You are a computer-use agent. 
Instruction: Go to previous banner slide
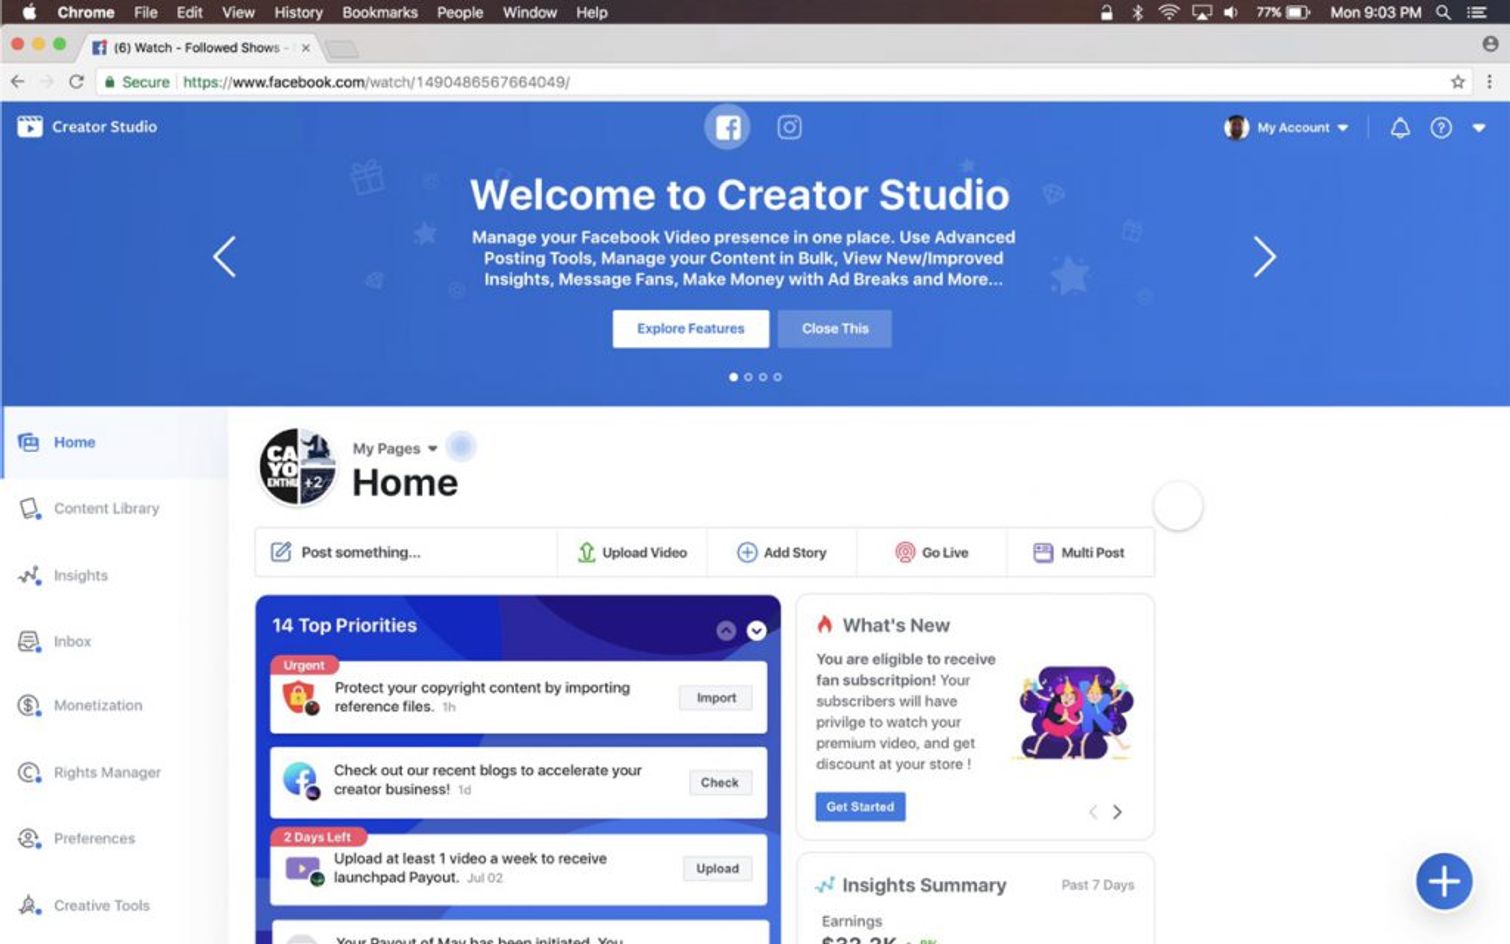tap(224, 257)
